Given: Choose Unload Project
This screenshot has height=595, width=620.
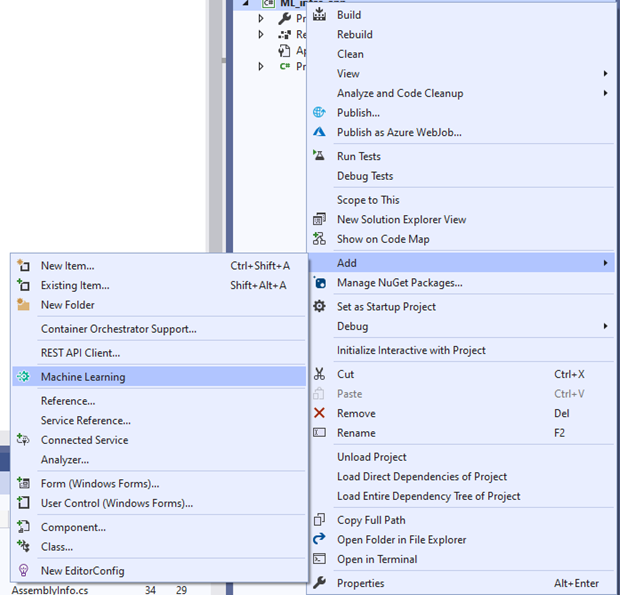Looking at the screenshot, I should click(x=460, y=457).
